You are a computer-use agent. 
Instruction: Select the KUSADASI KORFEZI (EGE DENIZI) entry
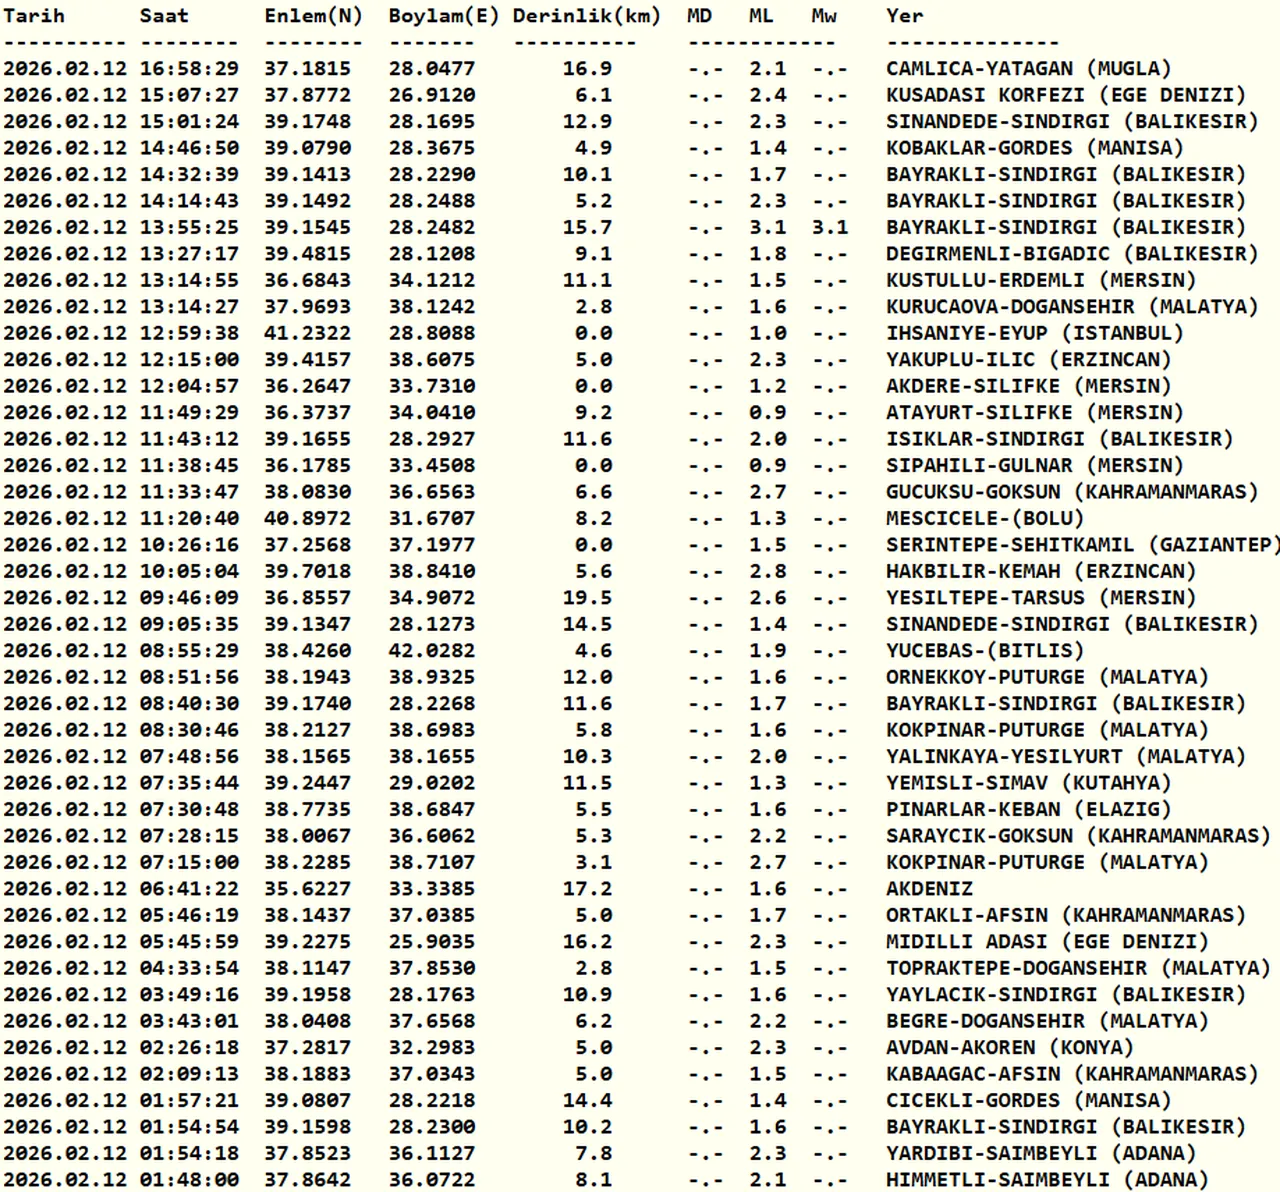1066,95
